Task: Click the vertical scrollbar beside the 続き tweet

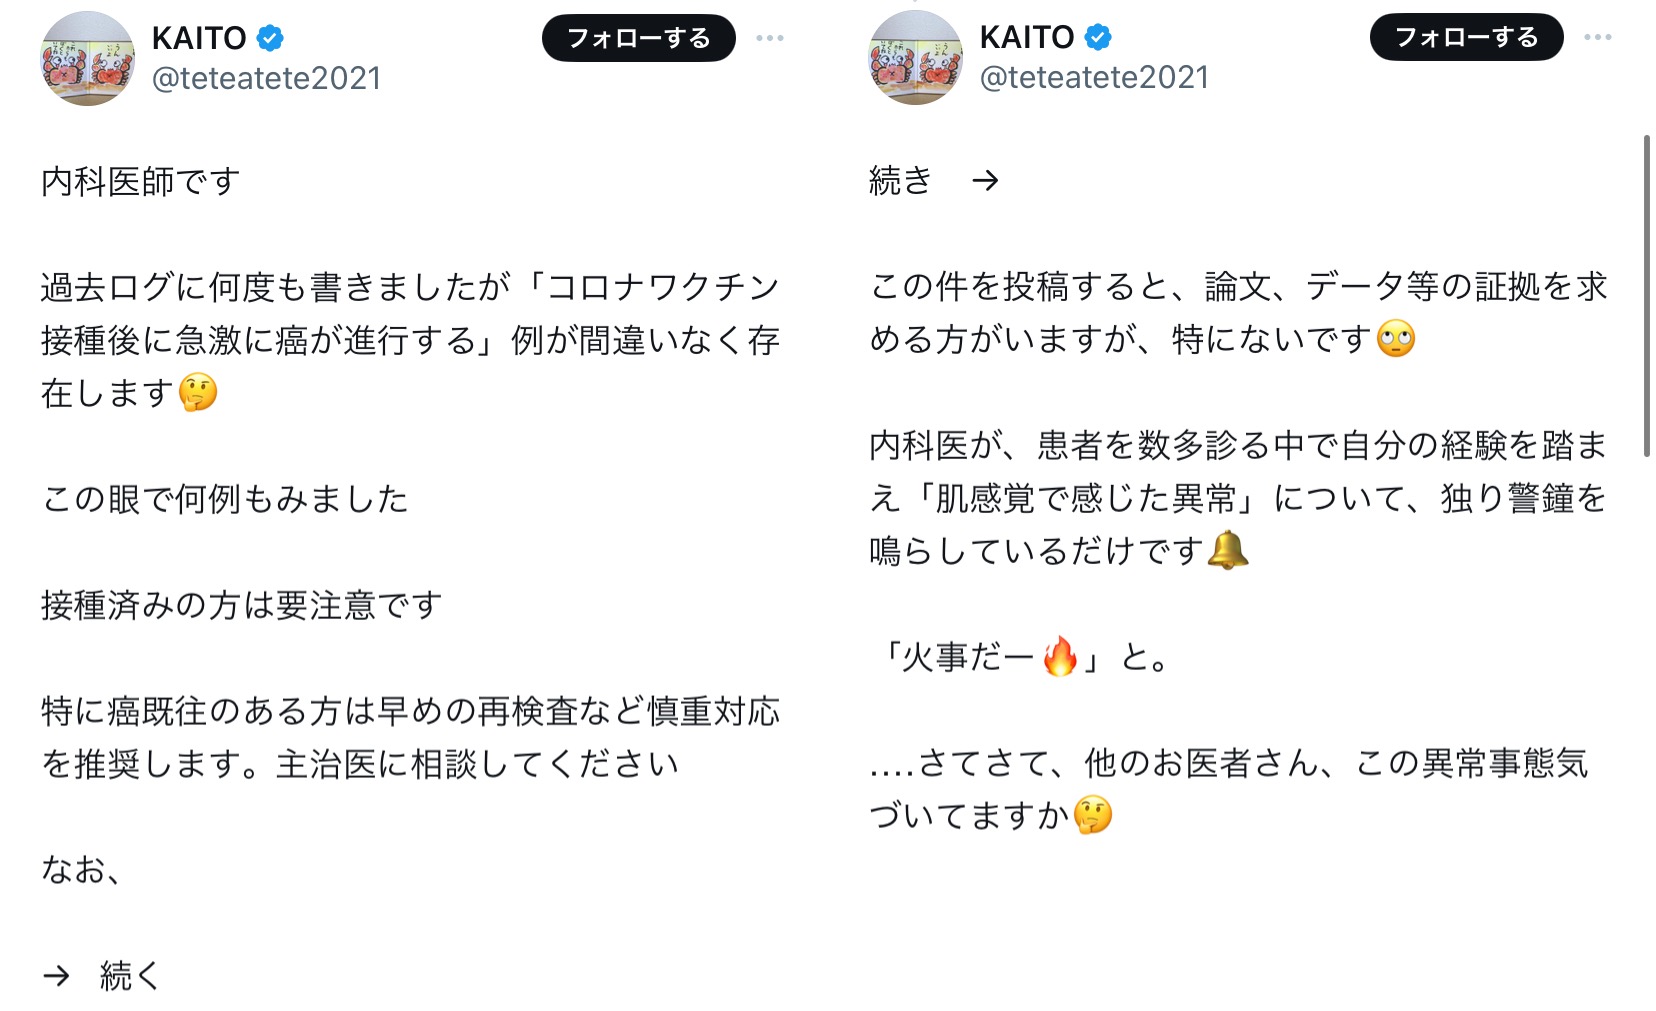Action: pyautogui.click(x=1646, y=296)
